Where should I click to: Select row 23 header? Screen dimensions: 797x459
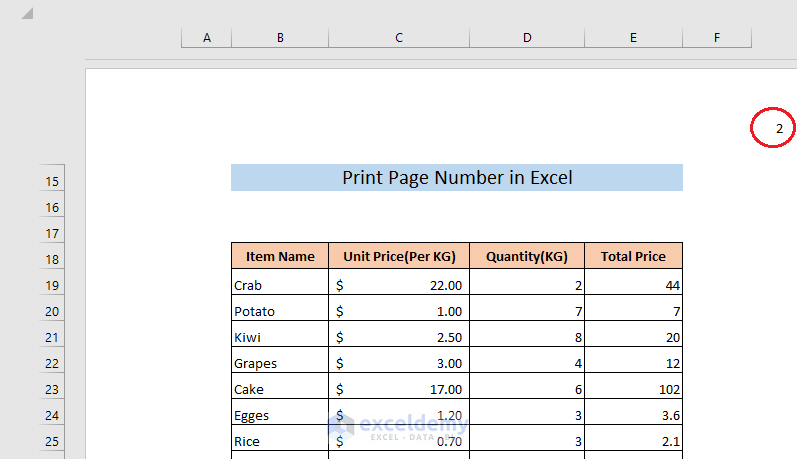pos(52,385)
